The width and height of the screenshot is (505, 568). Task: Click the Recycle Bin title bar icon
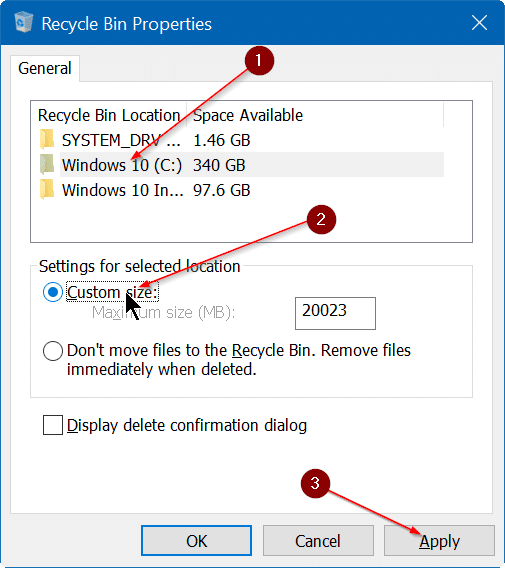24,22
